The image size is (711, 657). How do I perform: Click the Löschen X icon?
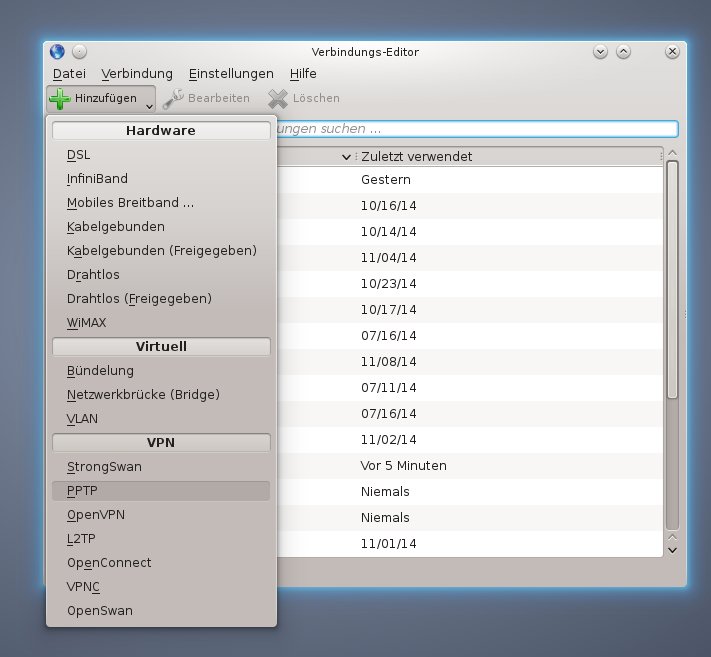click(277, 98)
